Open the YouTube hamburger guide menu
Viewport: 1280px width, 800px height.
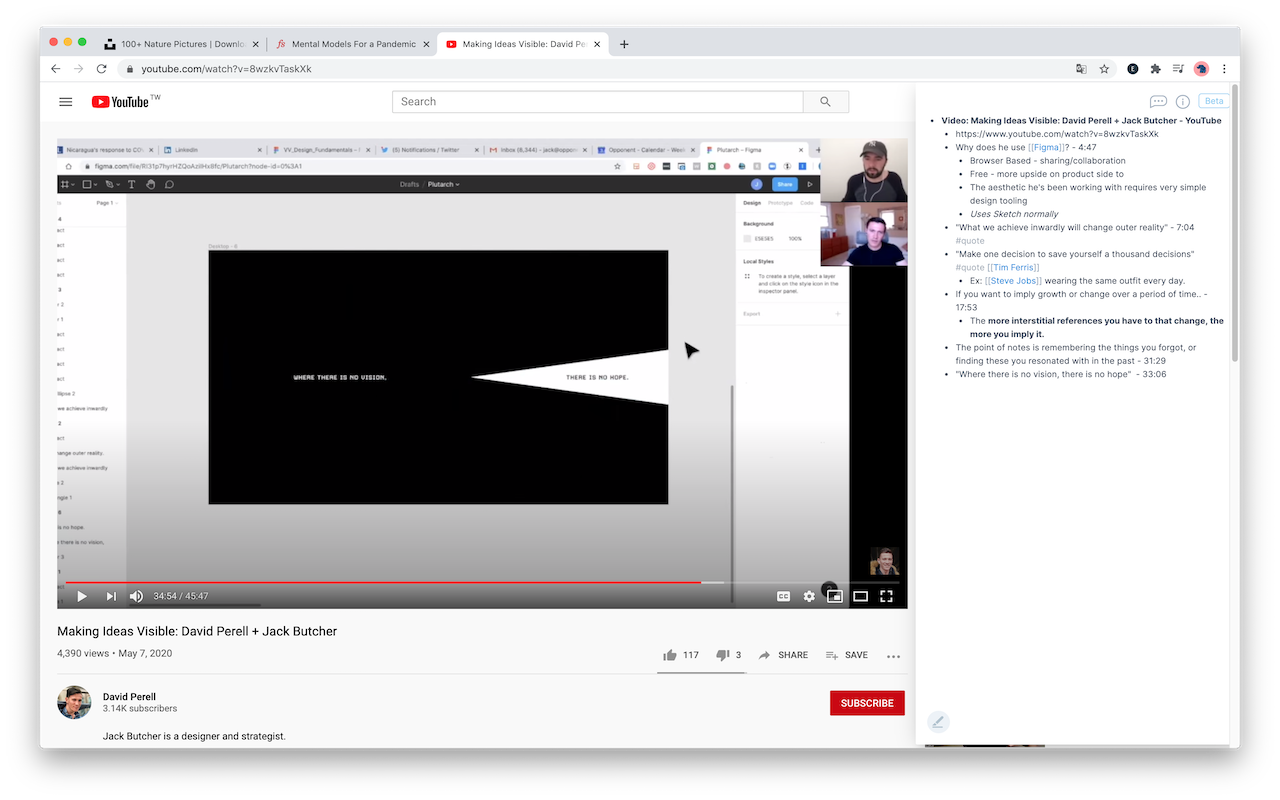pyautogui.click(x=66, y=102)
